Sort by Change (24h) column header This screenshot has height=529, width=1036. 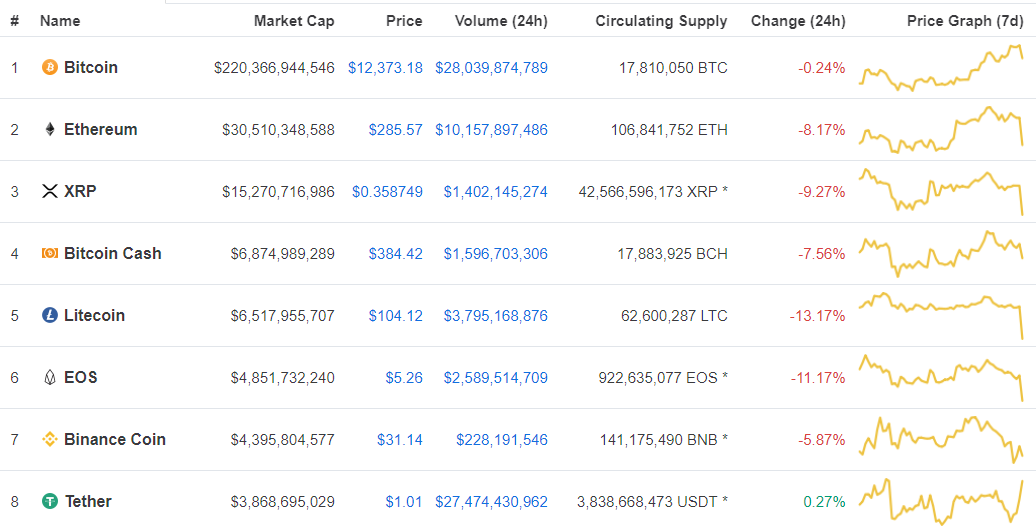tap(798, 21)
